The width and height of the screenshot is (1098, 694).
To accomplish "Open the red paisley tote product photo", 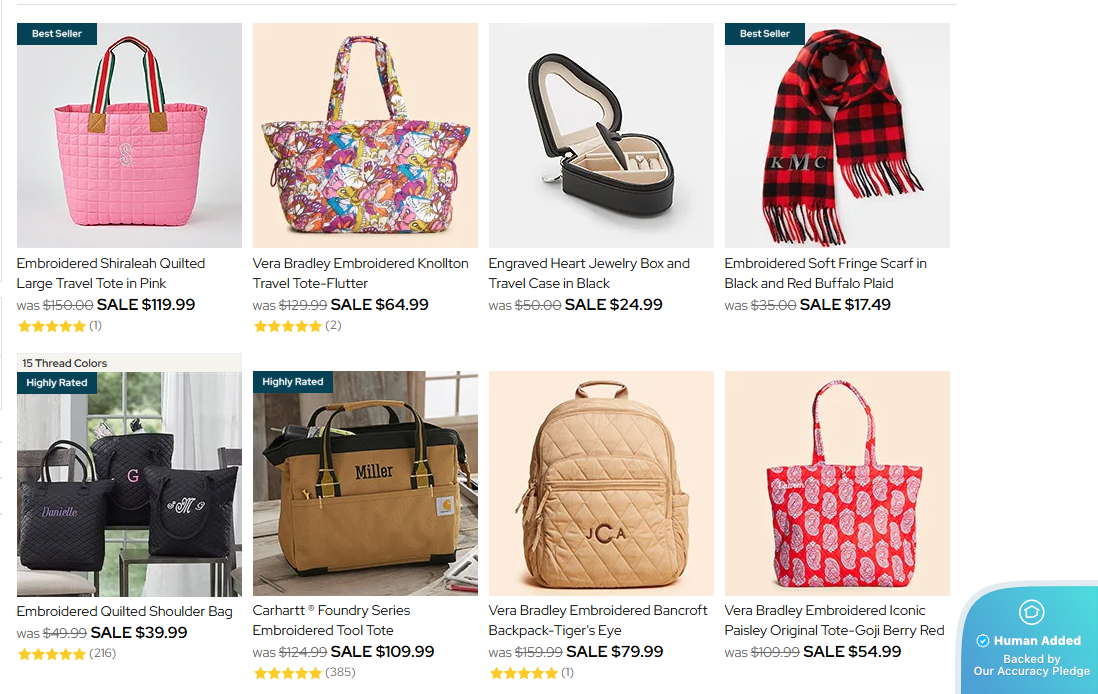I will tap(837, 484).
